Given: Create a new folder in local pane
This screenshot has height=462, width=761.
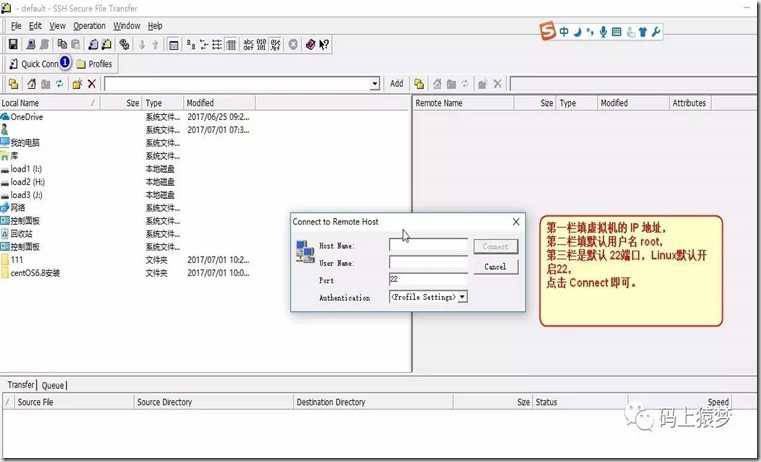Looking at the screenshot, I should click(77, 83).
